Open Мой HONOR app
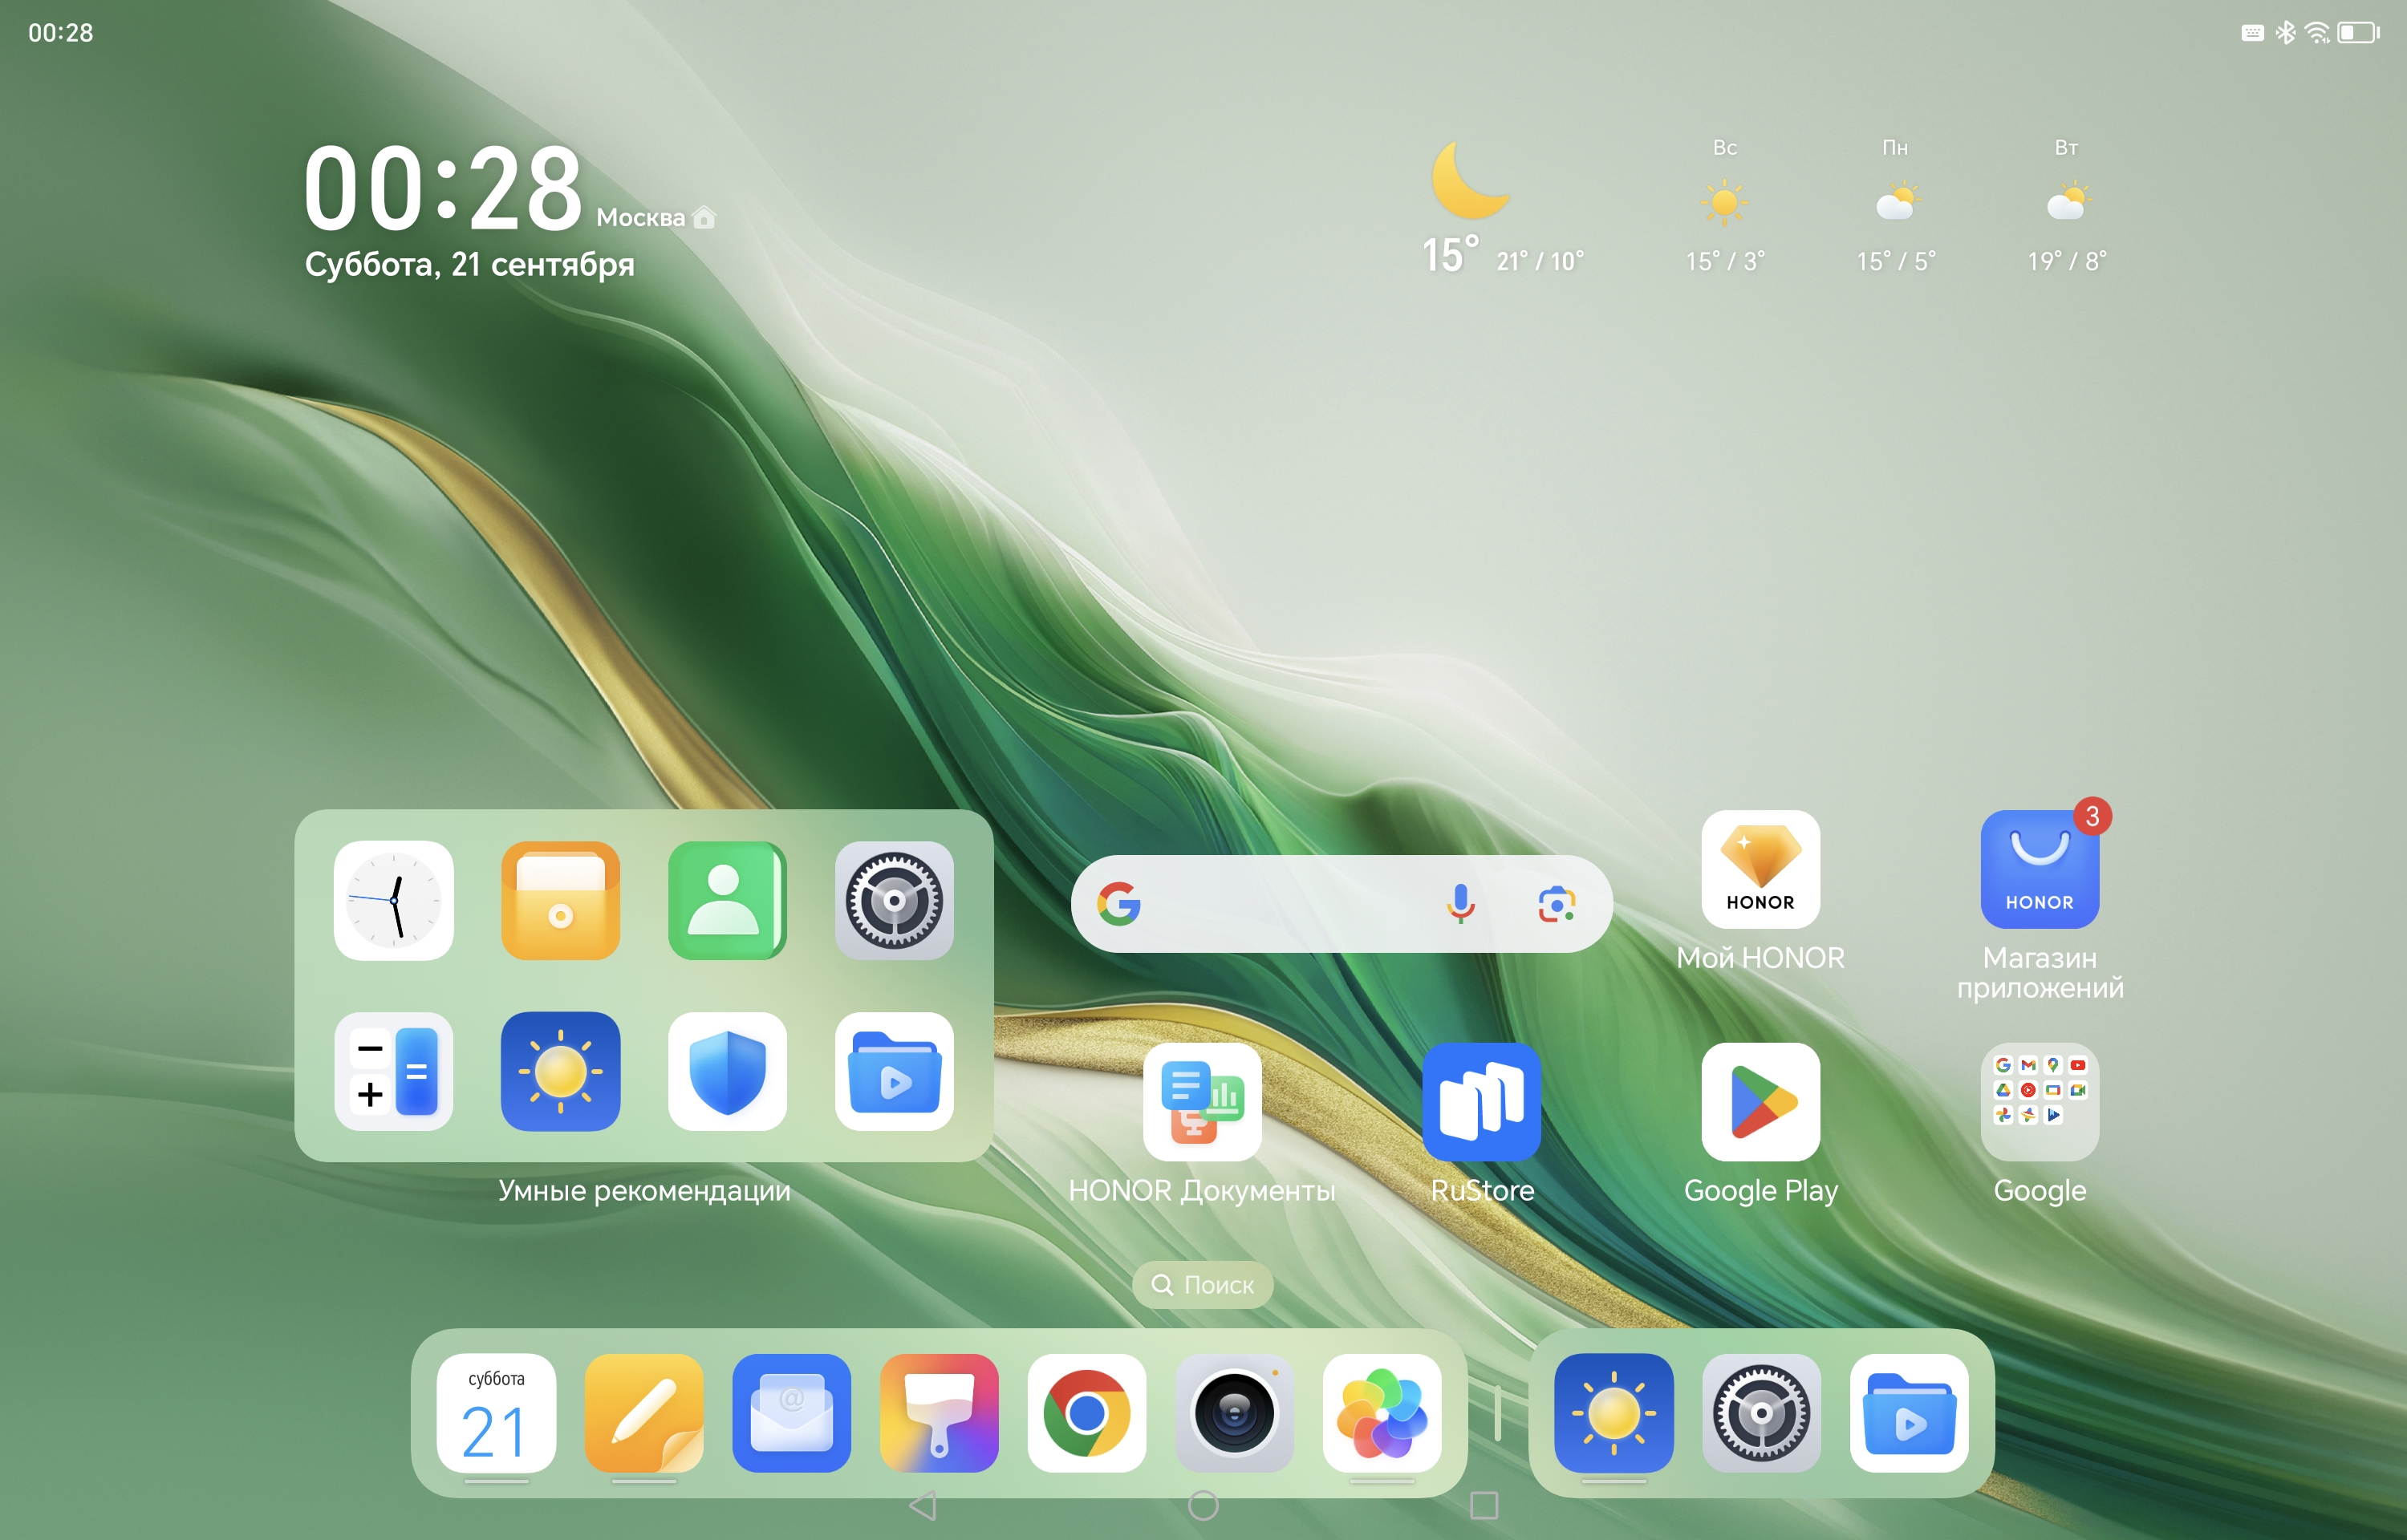 [1760, 869]
